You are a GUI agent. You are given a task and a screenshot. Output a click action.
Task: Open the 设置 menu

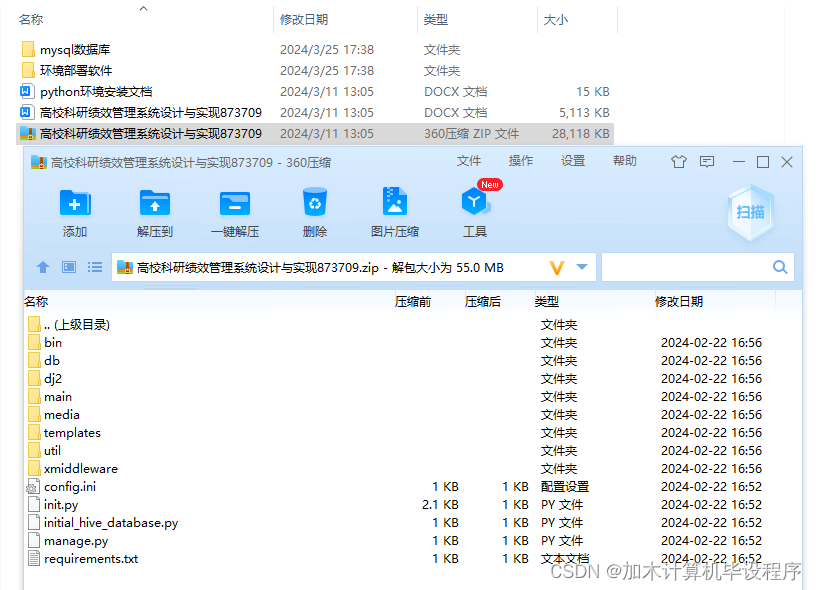coord(571,160)
